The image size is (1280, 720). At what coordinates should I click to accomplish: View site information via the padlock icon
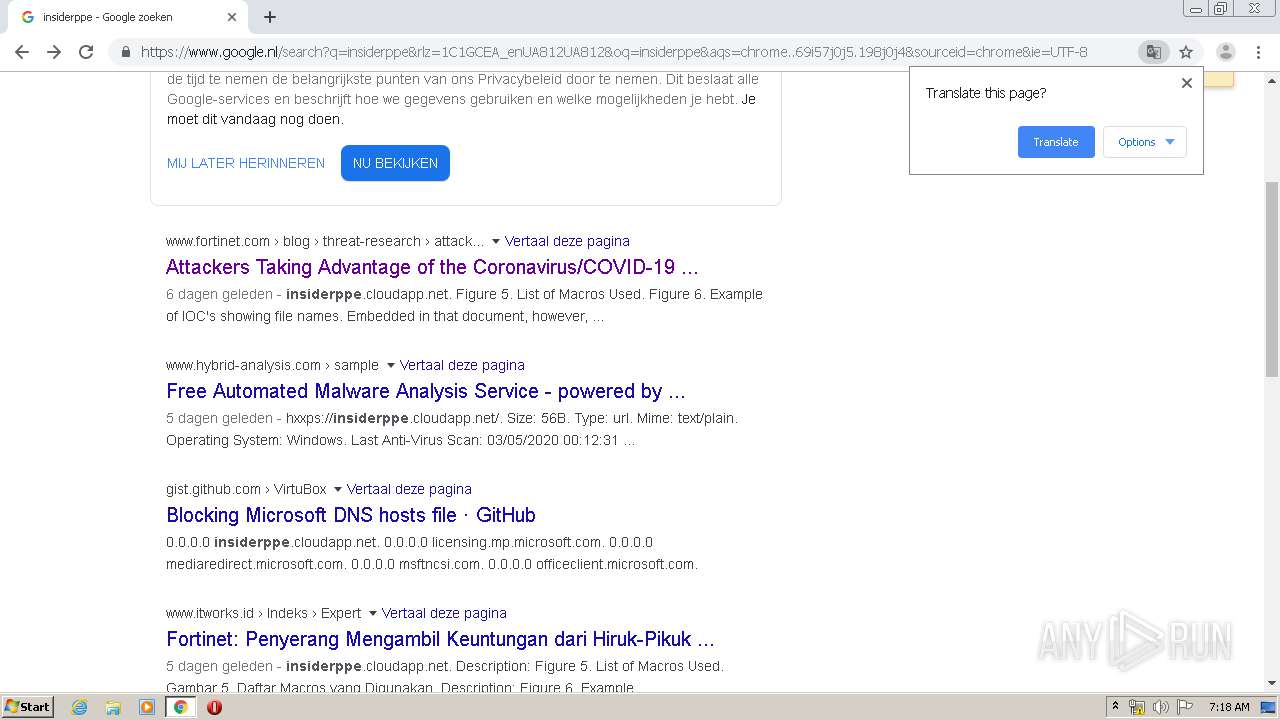point(126,52)
